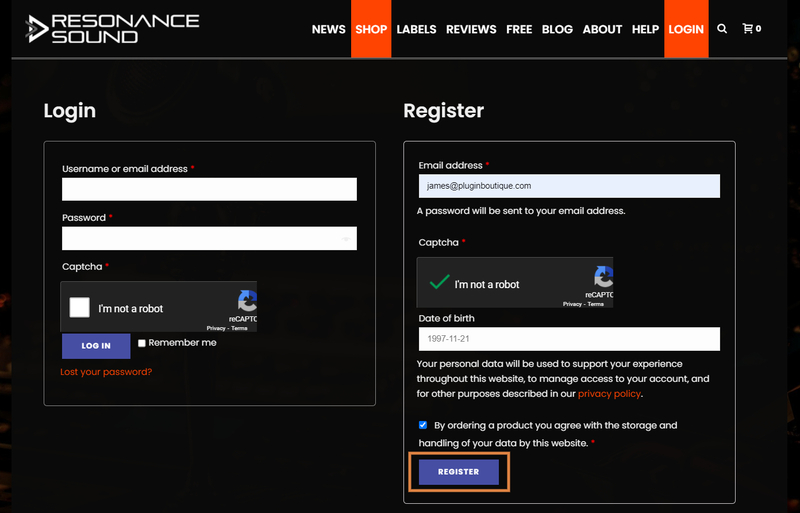Click "A password will be sent" notice text
Viewport: 800px width, 513px height.
click(521, 211)
